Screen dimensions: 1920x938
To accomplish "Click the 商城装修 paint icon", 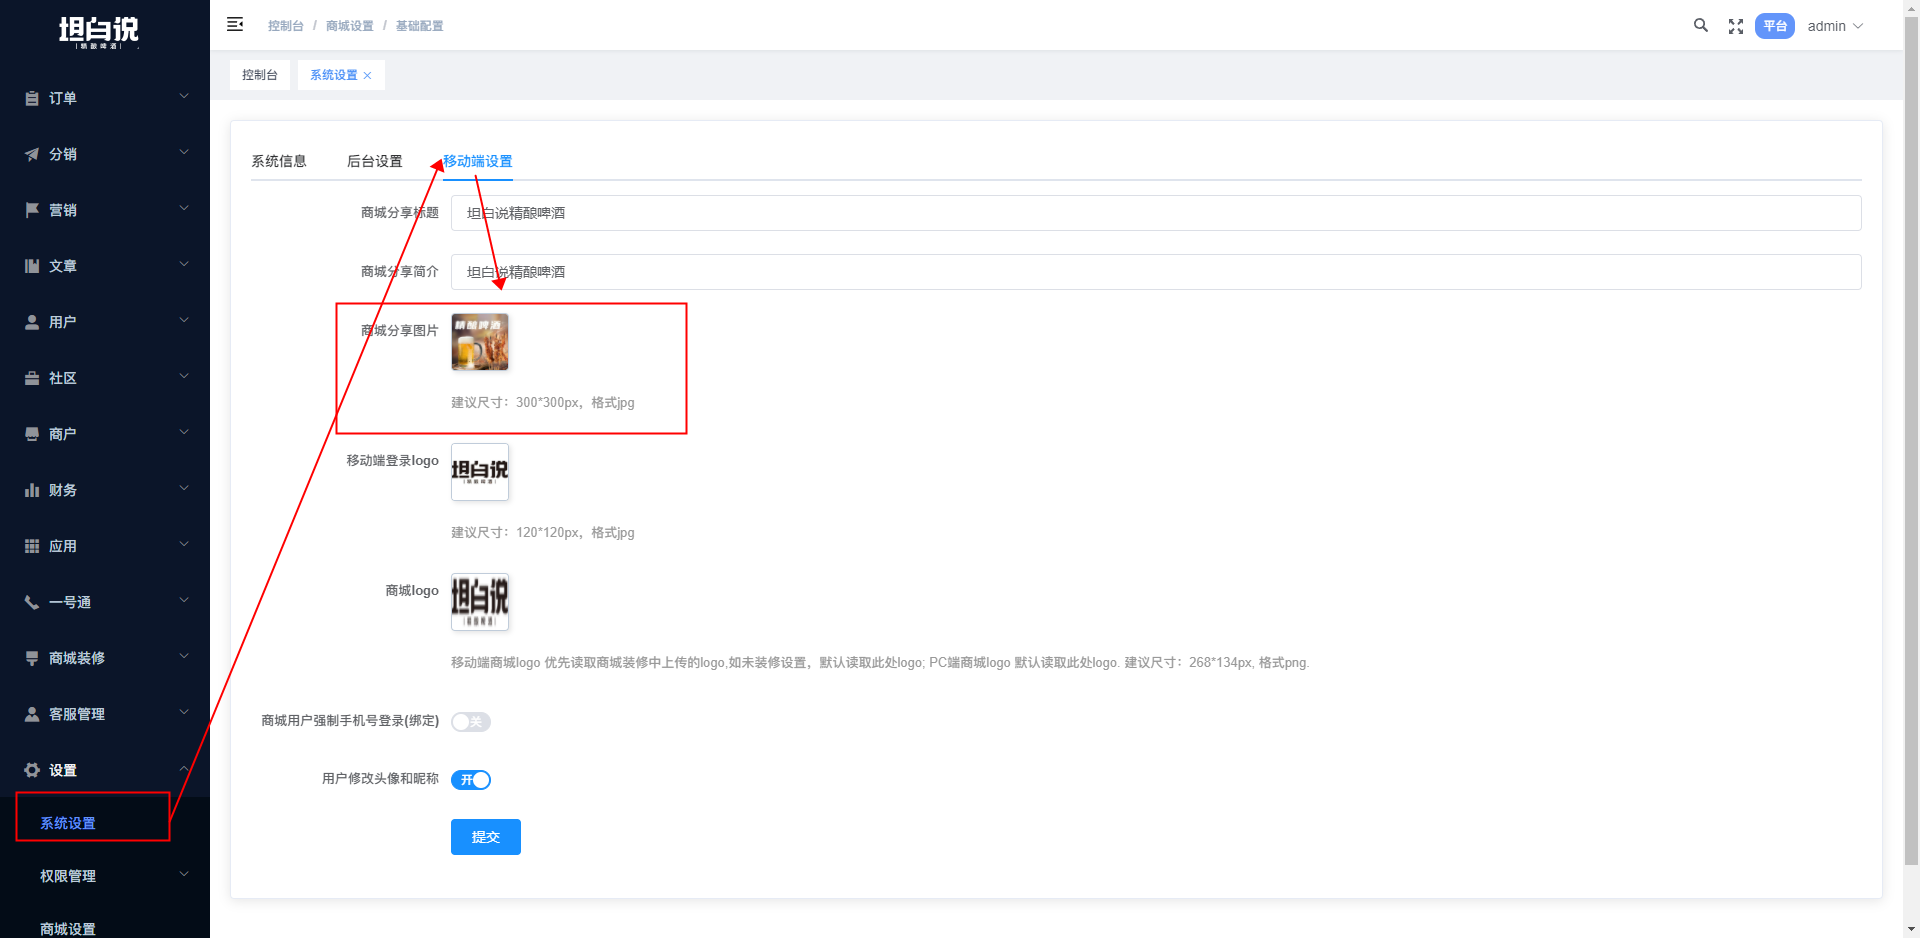I will 32,658.
